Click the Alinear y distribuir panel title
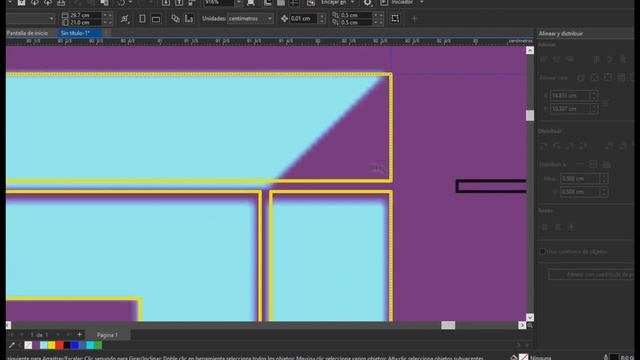Image resolution: width=640 pixels, height=360 pixels. [560, 33]
